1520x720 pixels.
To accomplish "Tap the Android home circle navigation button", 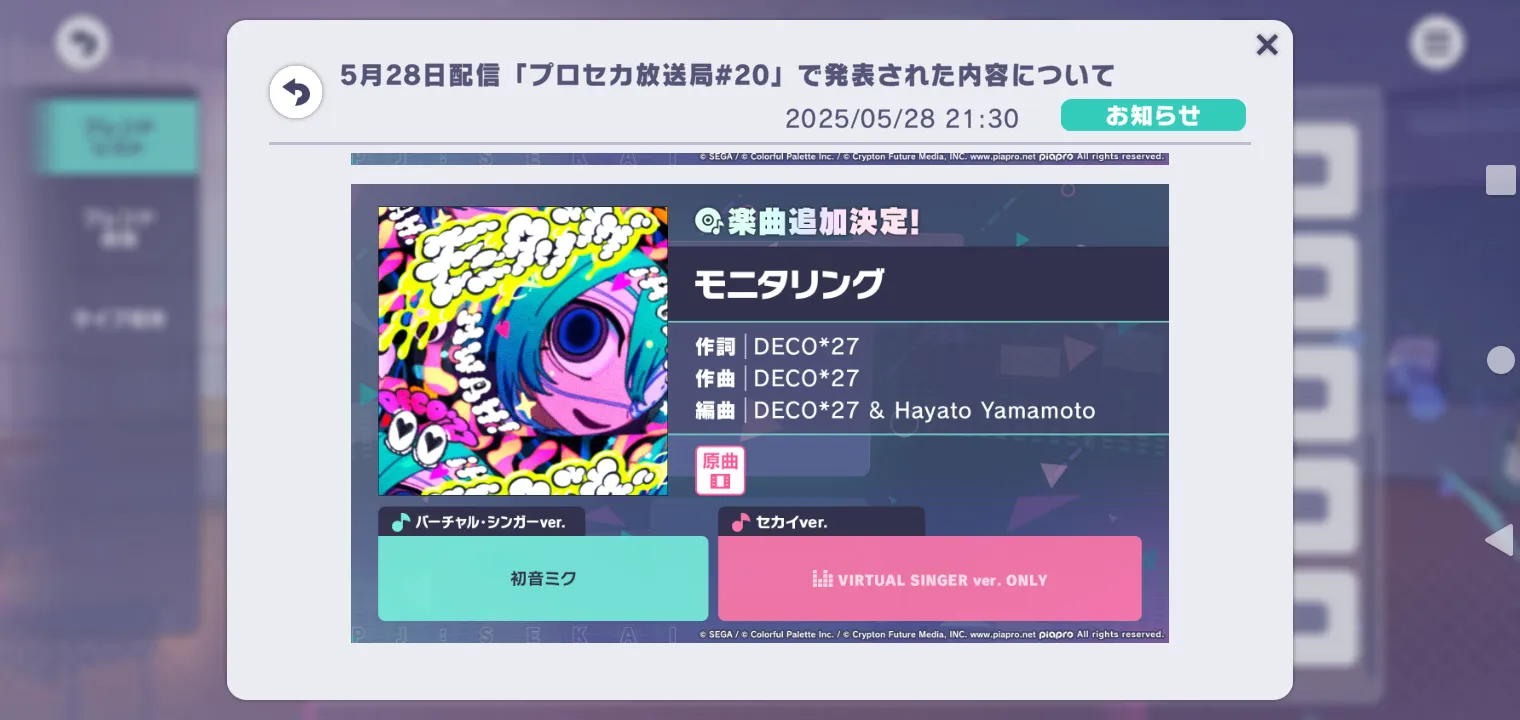I will pyautogui.click(x=1500, y=360).
